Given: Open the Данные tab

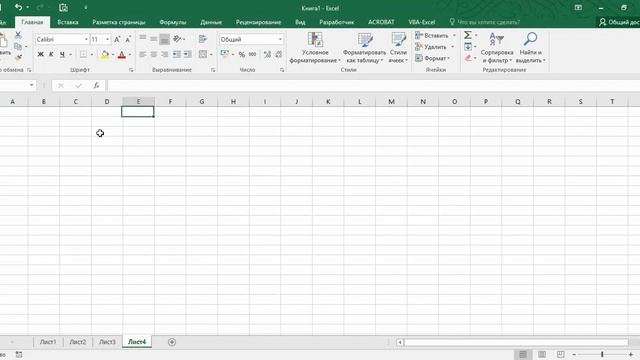Looking at the screenshot, I should click(211, 22).
